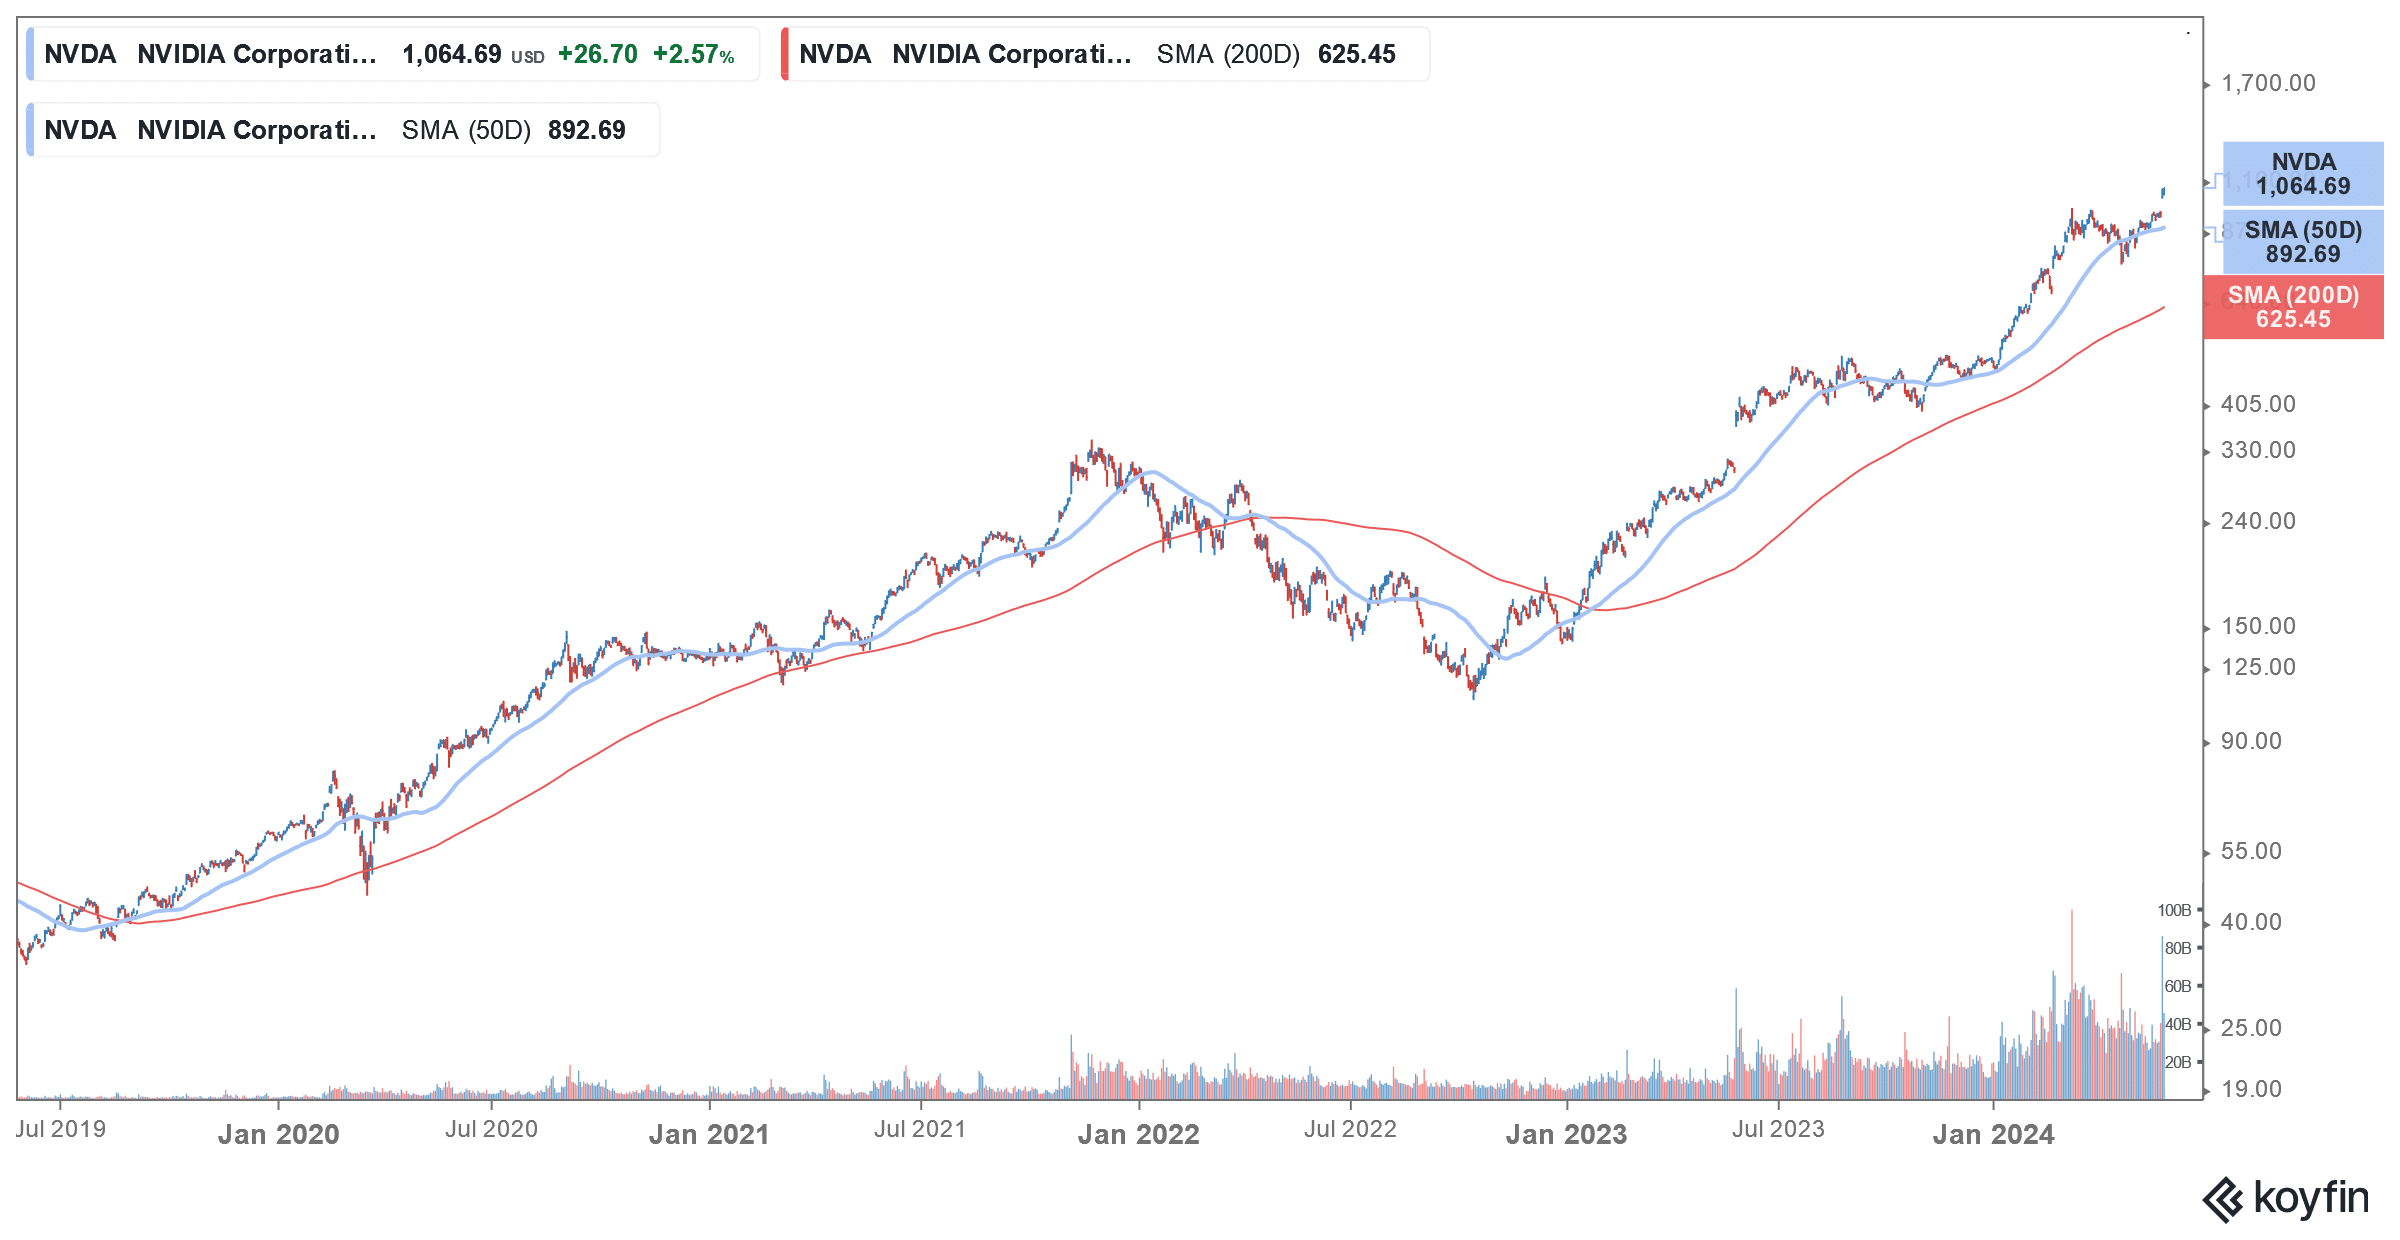
Task: Click the Jul 2022 date label
Action: (1350, 1129)
